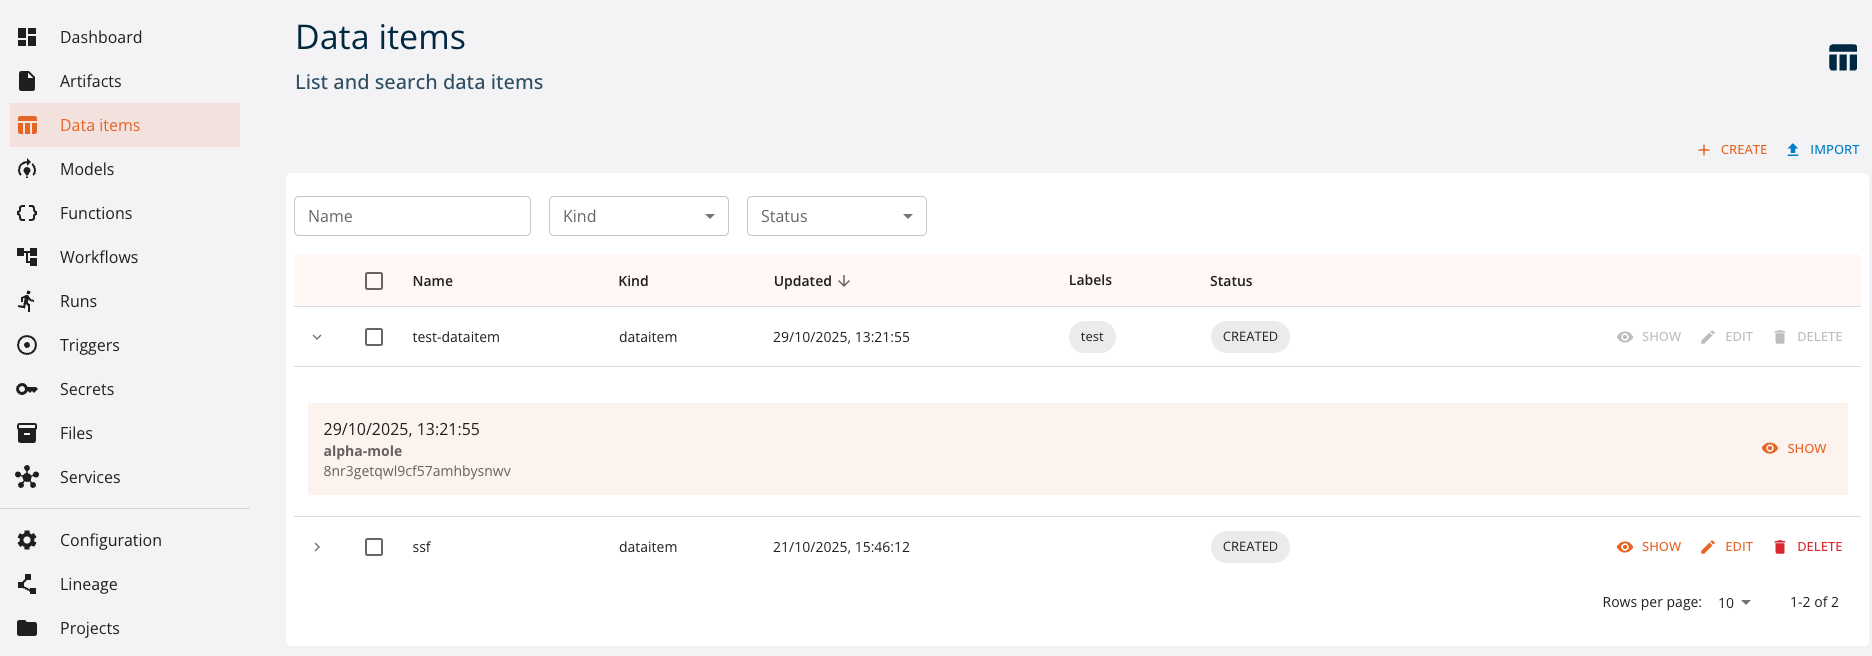Click the Models icon in sidebar
Viewport: 1872px width, 656px height.
point(27,169)
